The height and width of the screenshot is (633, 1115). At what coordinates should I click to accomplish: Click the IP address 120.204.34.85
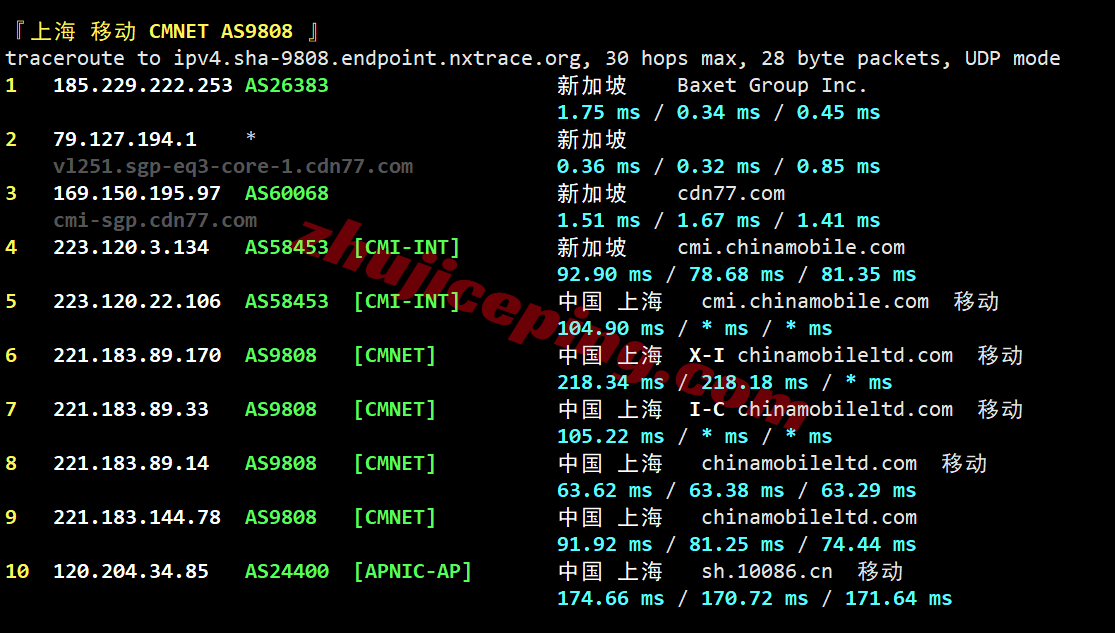coord(130,571)
